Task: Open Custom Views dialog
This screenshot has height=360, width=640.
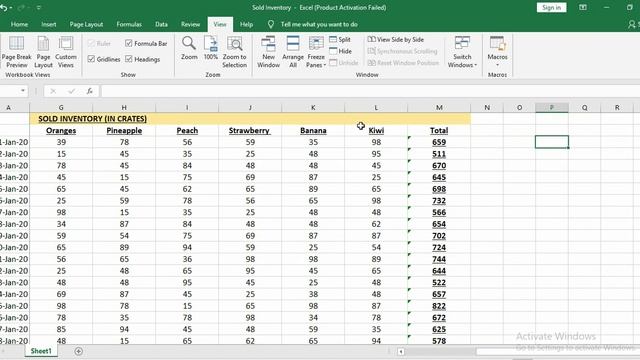Action: [x=66, y=52]
